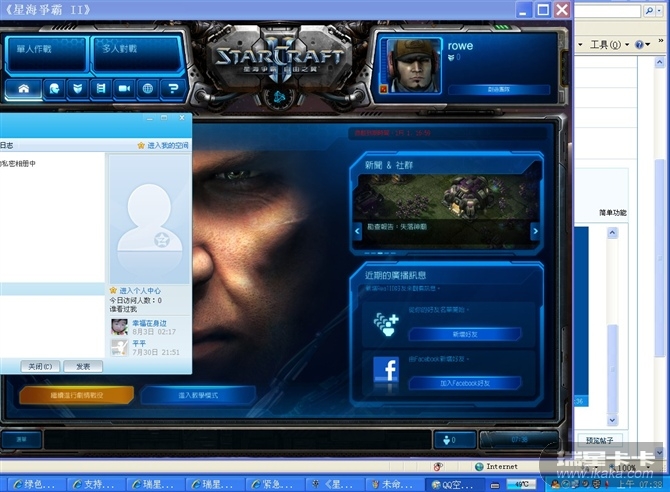
Task: Click the taskbar clock showing 07:38
Action: pos(640,484)
